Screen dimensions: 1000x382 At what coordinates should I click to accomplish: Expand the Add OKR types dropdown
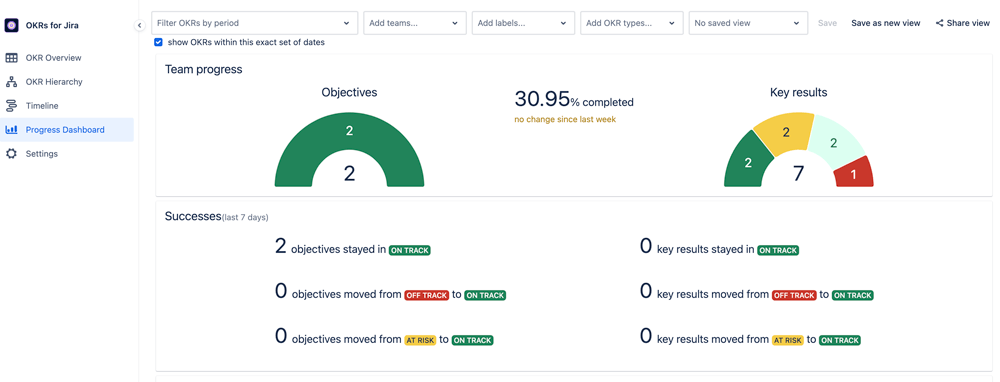(x=631, y=23)
